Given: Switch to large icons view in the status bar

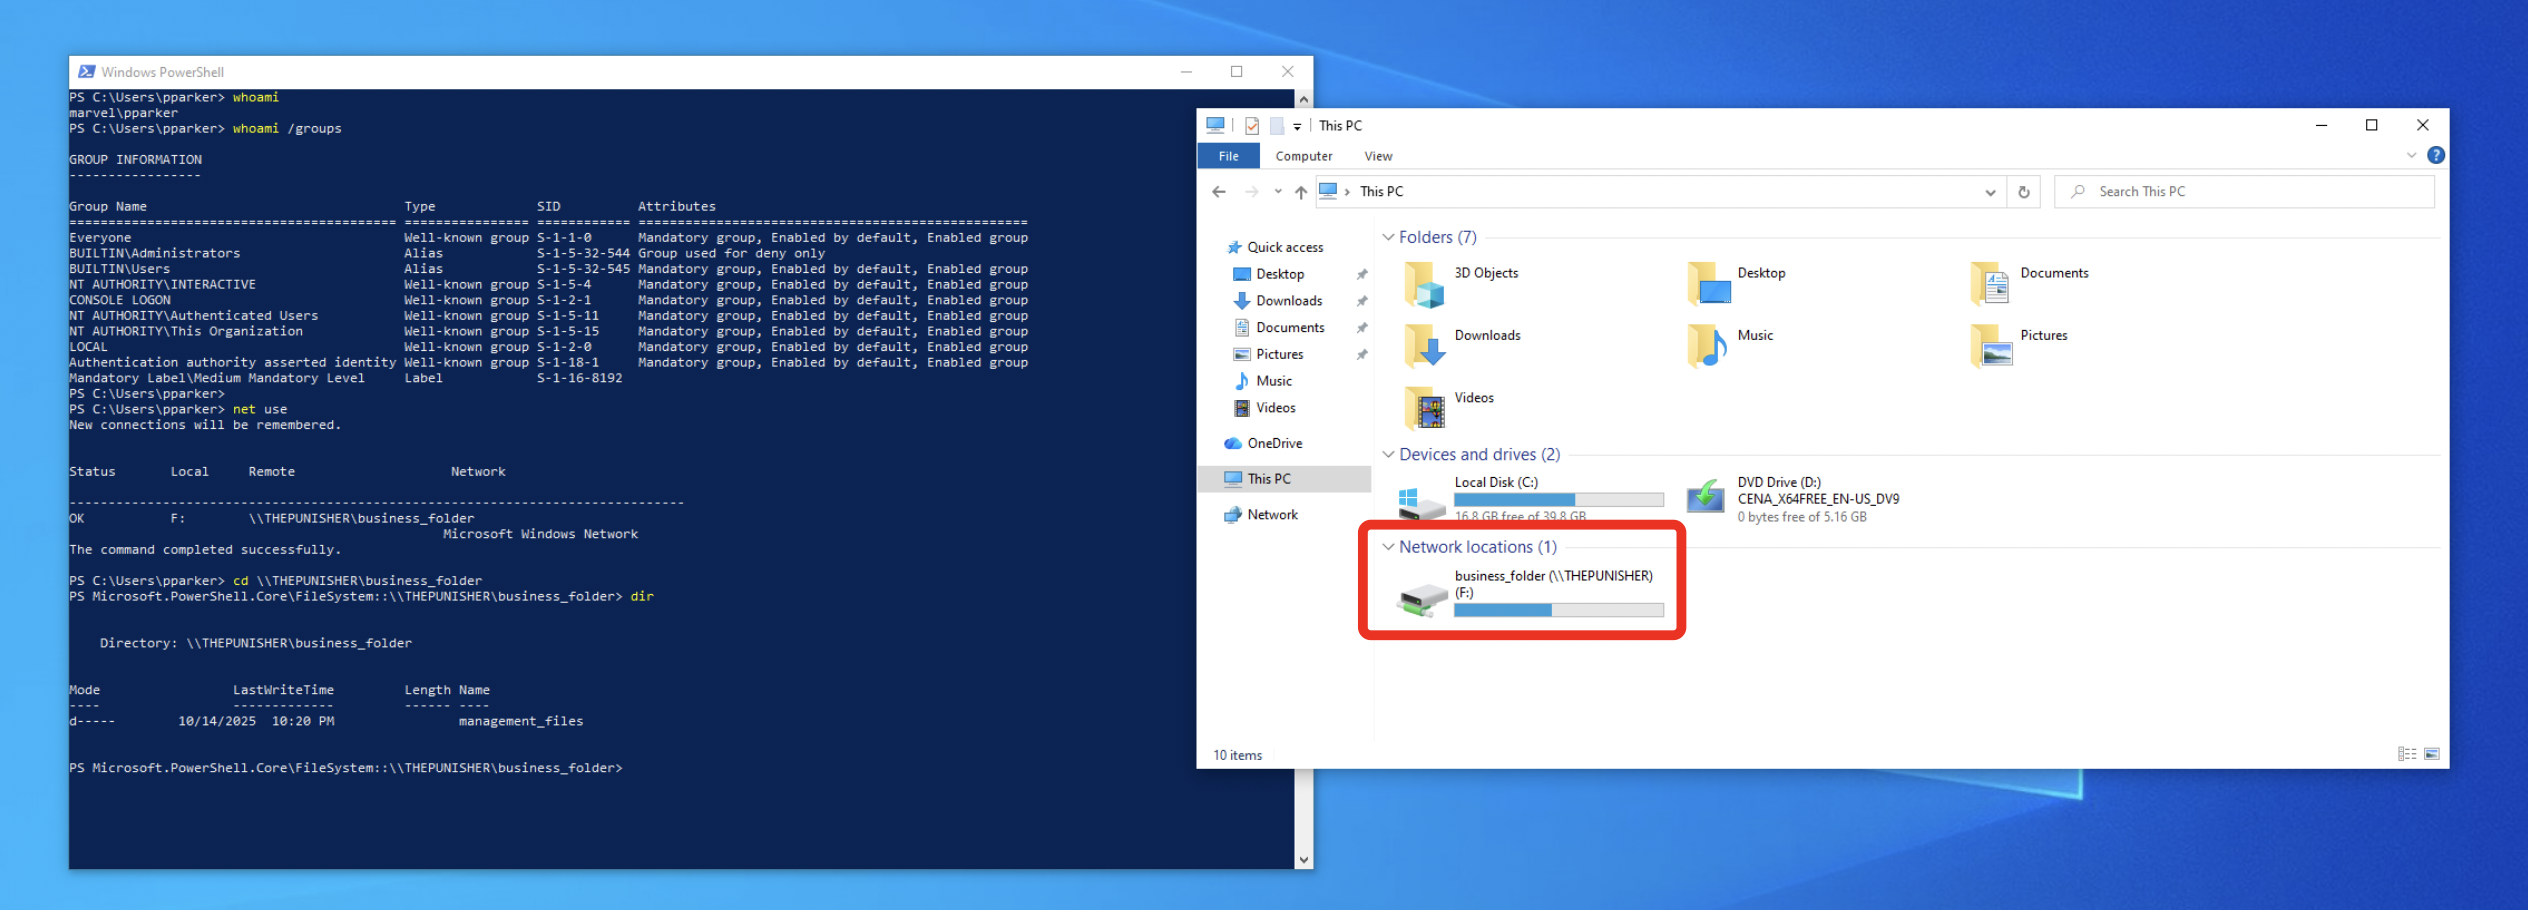Looking at the screenshot, I should pyautogui.click(x=2432, y=754).
